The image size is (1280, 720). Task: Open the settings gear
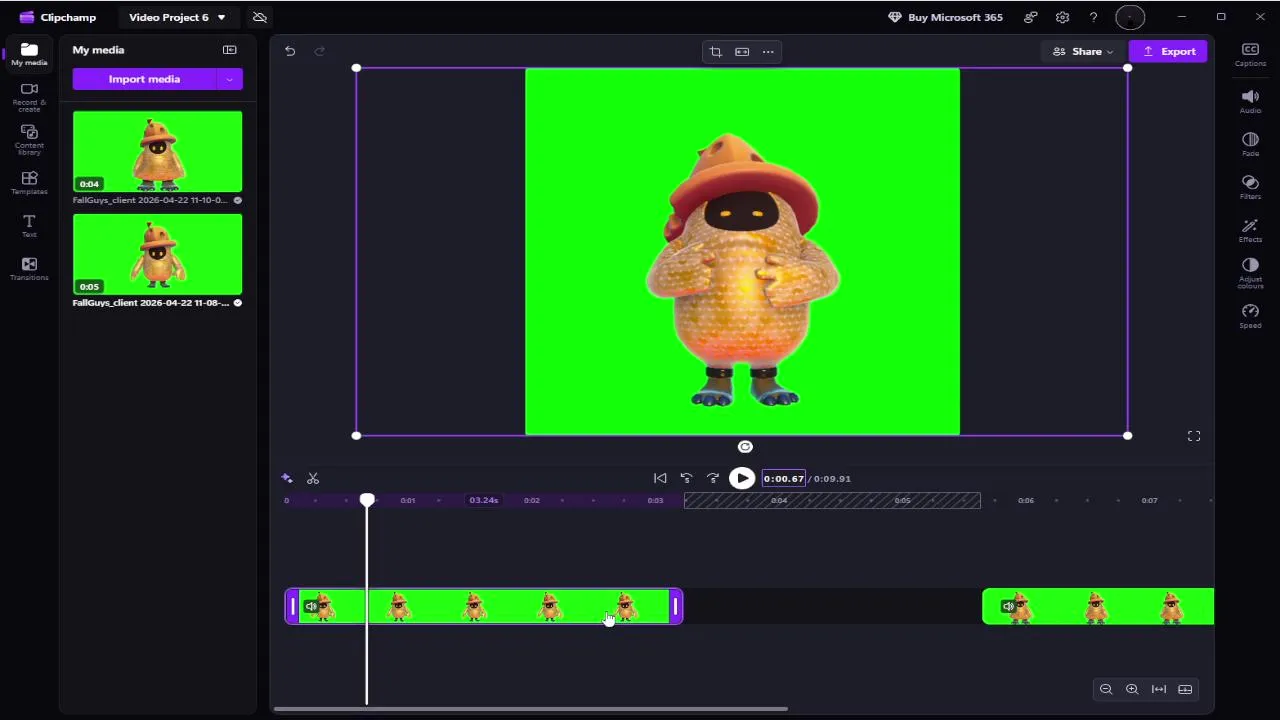(x=1062, y=17)
